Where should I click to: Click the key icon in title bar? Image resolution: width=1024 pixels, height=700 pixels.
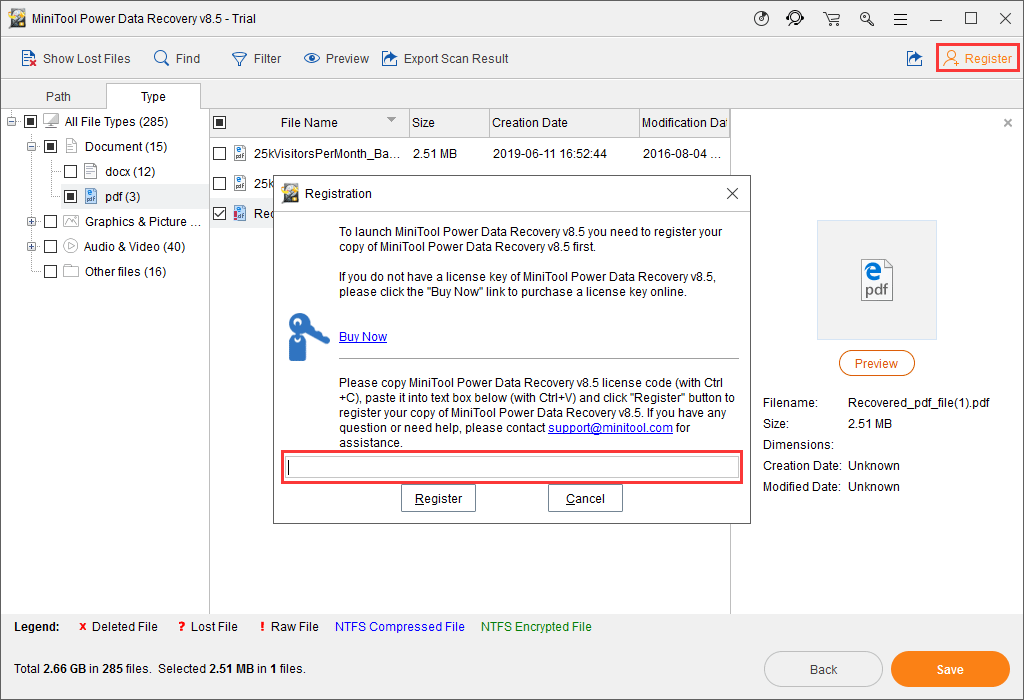(866, 18)
